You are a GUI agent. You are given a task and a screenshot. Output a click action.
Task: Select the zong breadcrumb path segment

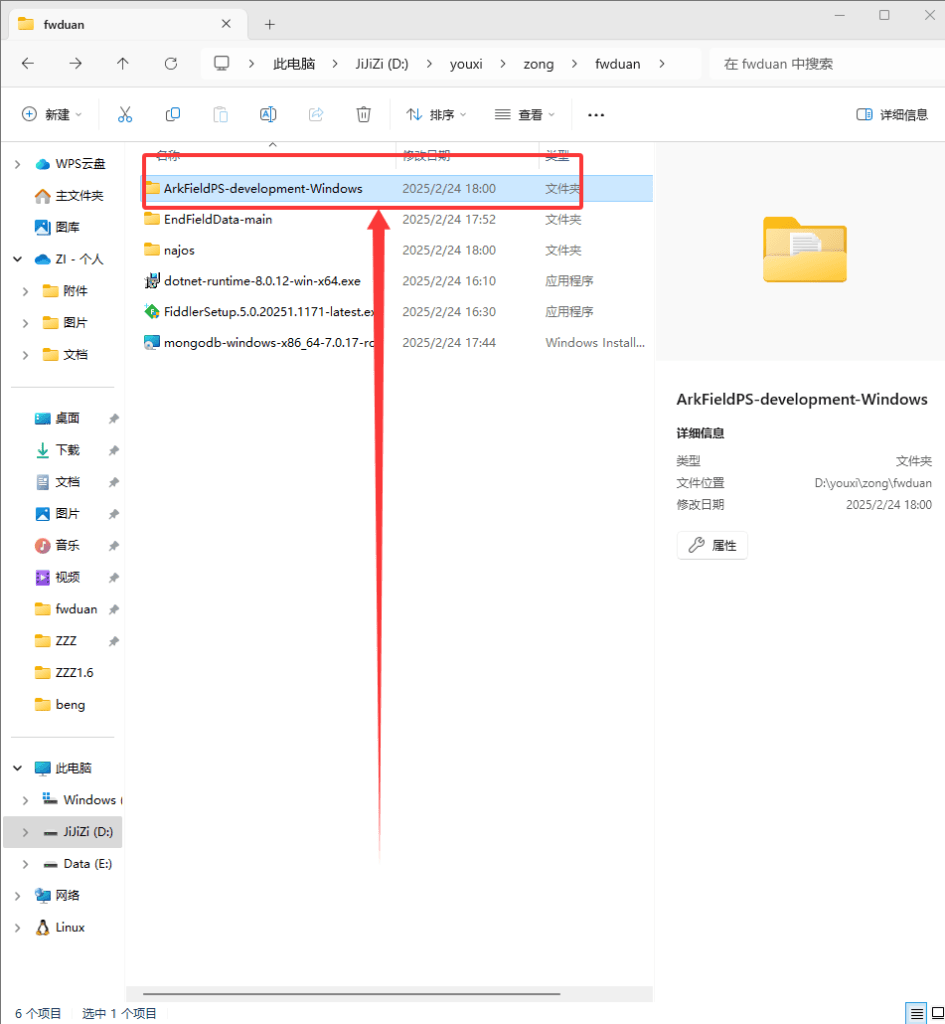(x=537, y=63)
